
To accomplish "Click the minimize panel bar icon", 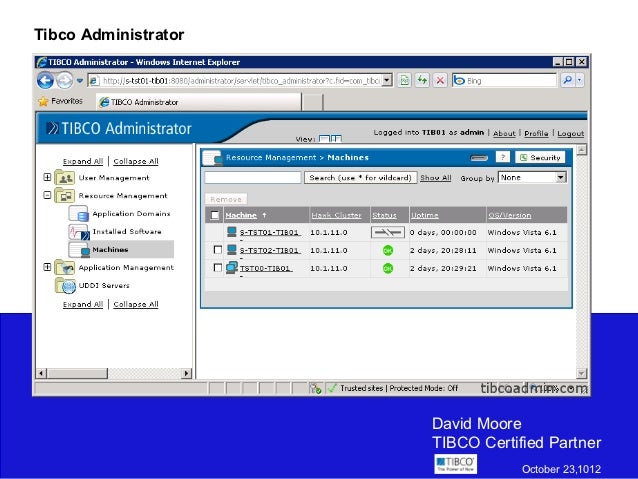I will (x=478, y=158).
